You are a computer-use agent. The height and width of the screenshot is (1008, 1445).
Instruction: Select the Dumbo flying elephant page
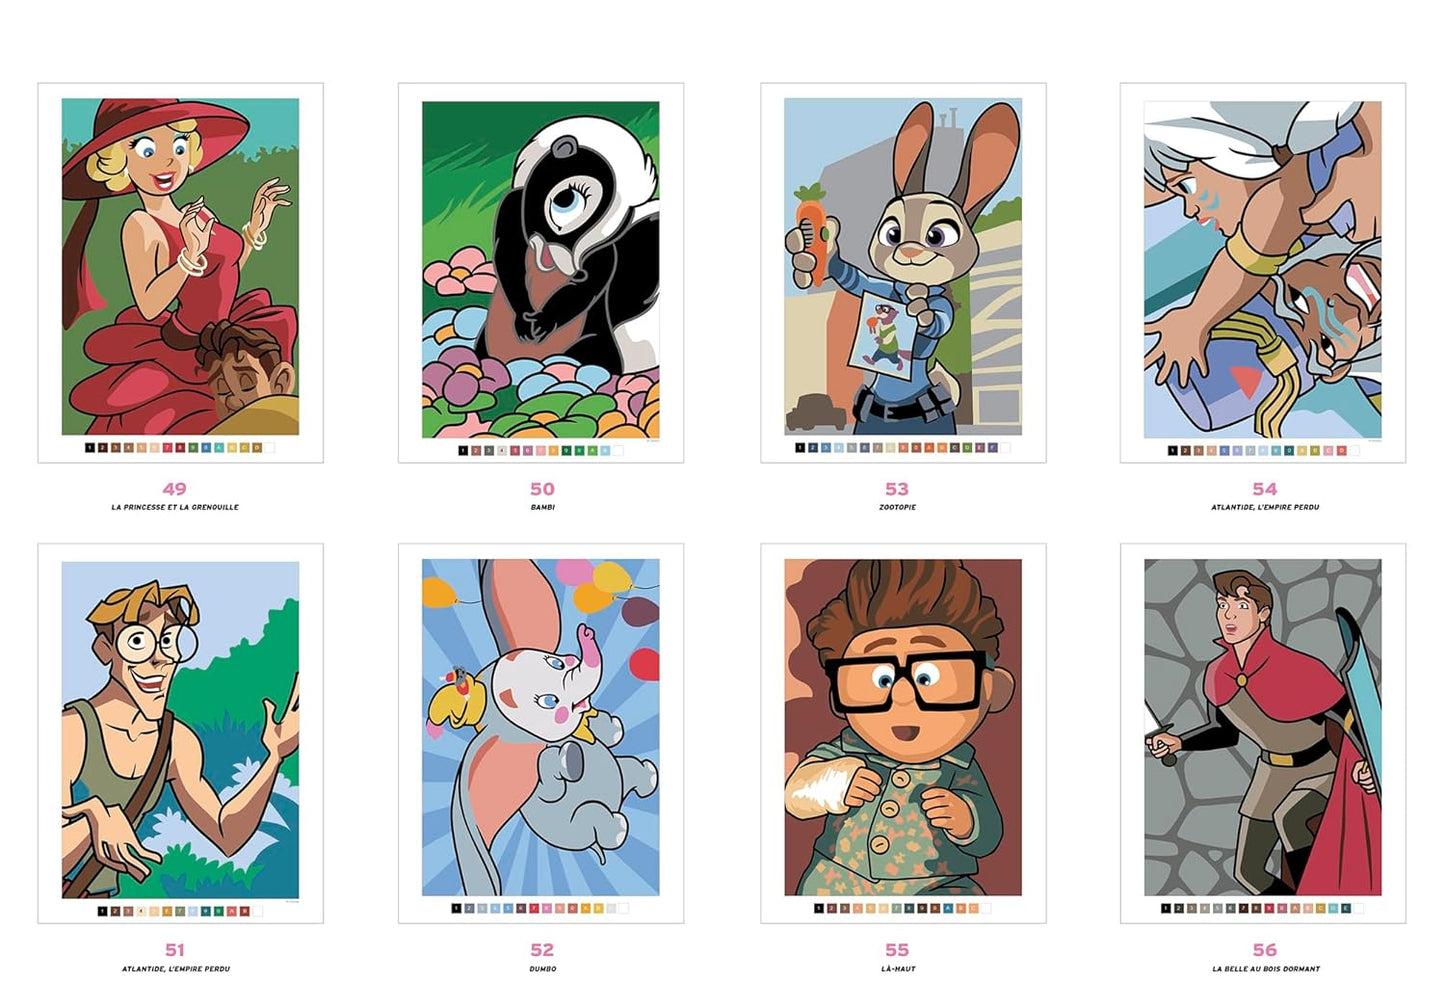pyautogui.click(x=540, y=727)
